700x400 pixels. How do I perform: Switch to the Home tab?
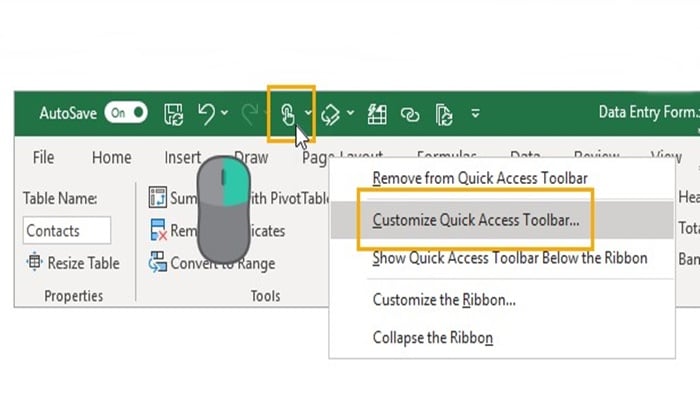(112, 158)
